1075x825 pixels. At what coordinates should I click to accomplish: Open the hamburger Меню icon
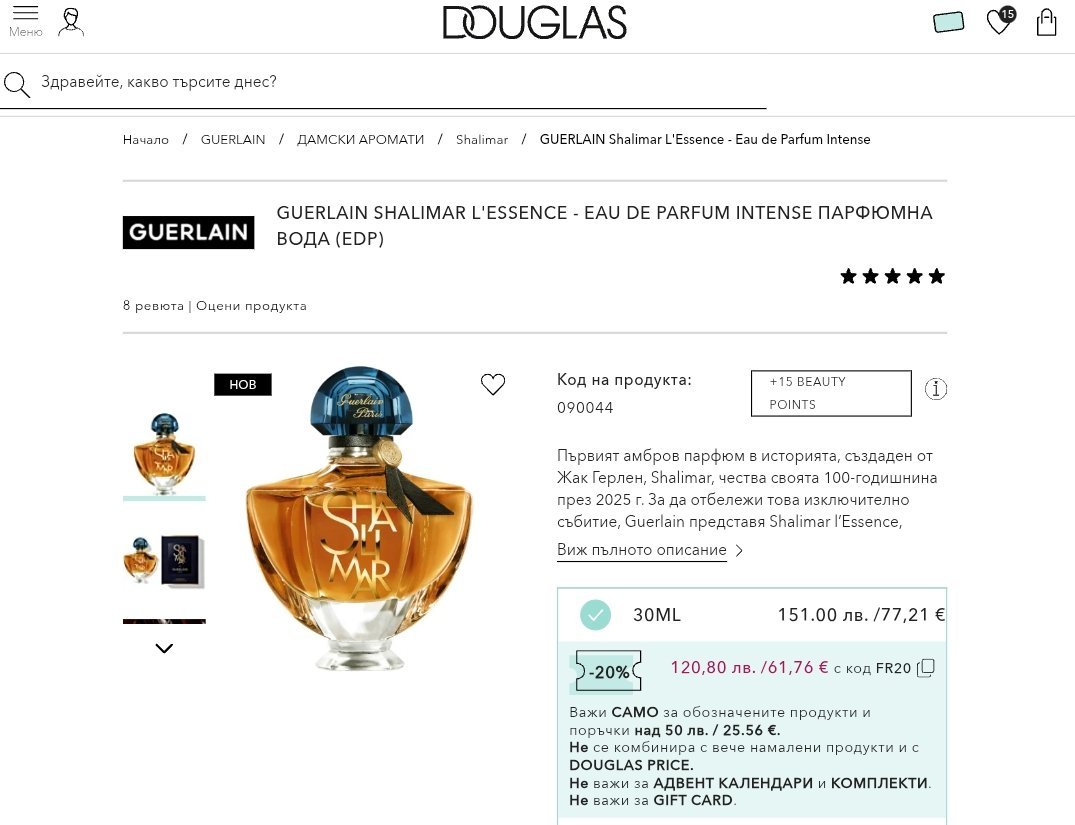tap(25, 21)
